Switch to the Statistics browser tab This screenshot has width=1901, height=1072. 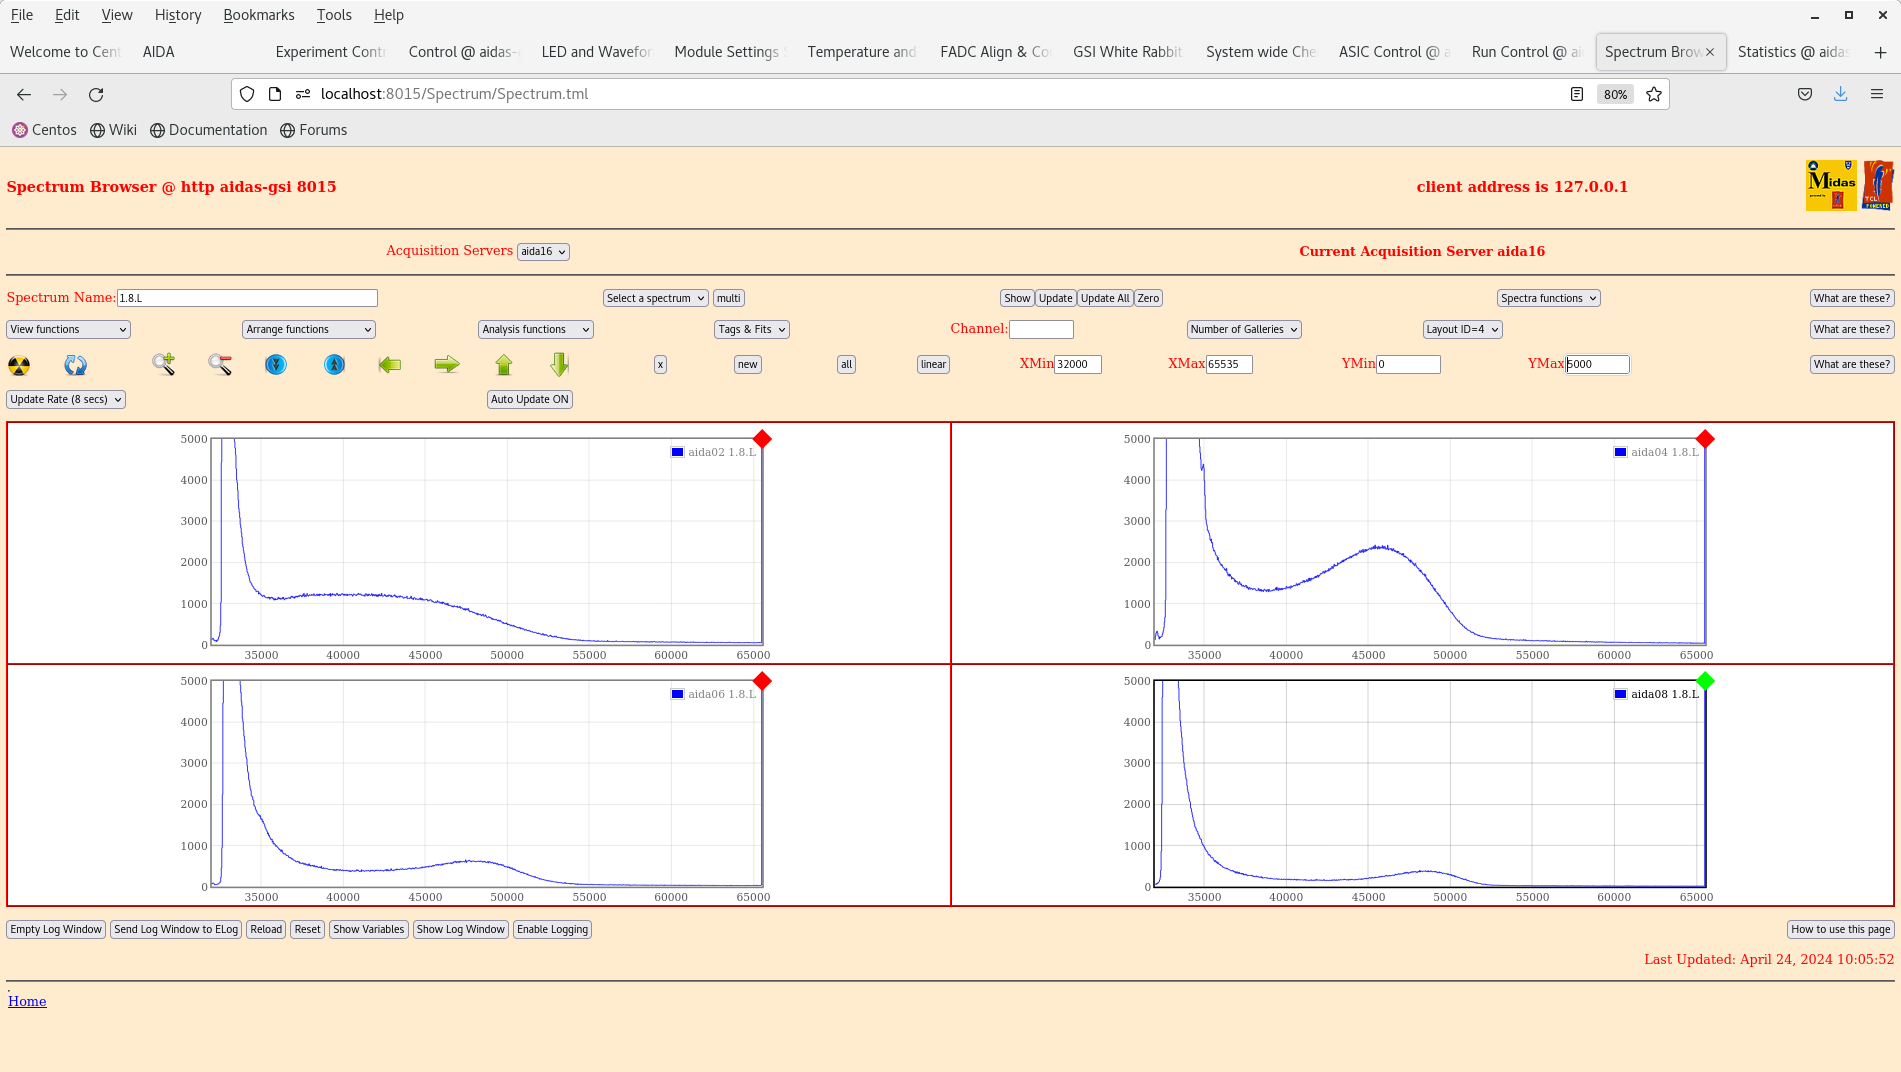[1794, 51]
